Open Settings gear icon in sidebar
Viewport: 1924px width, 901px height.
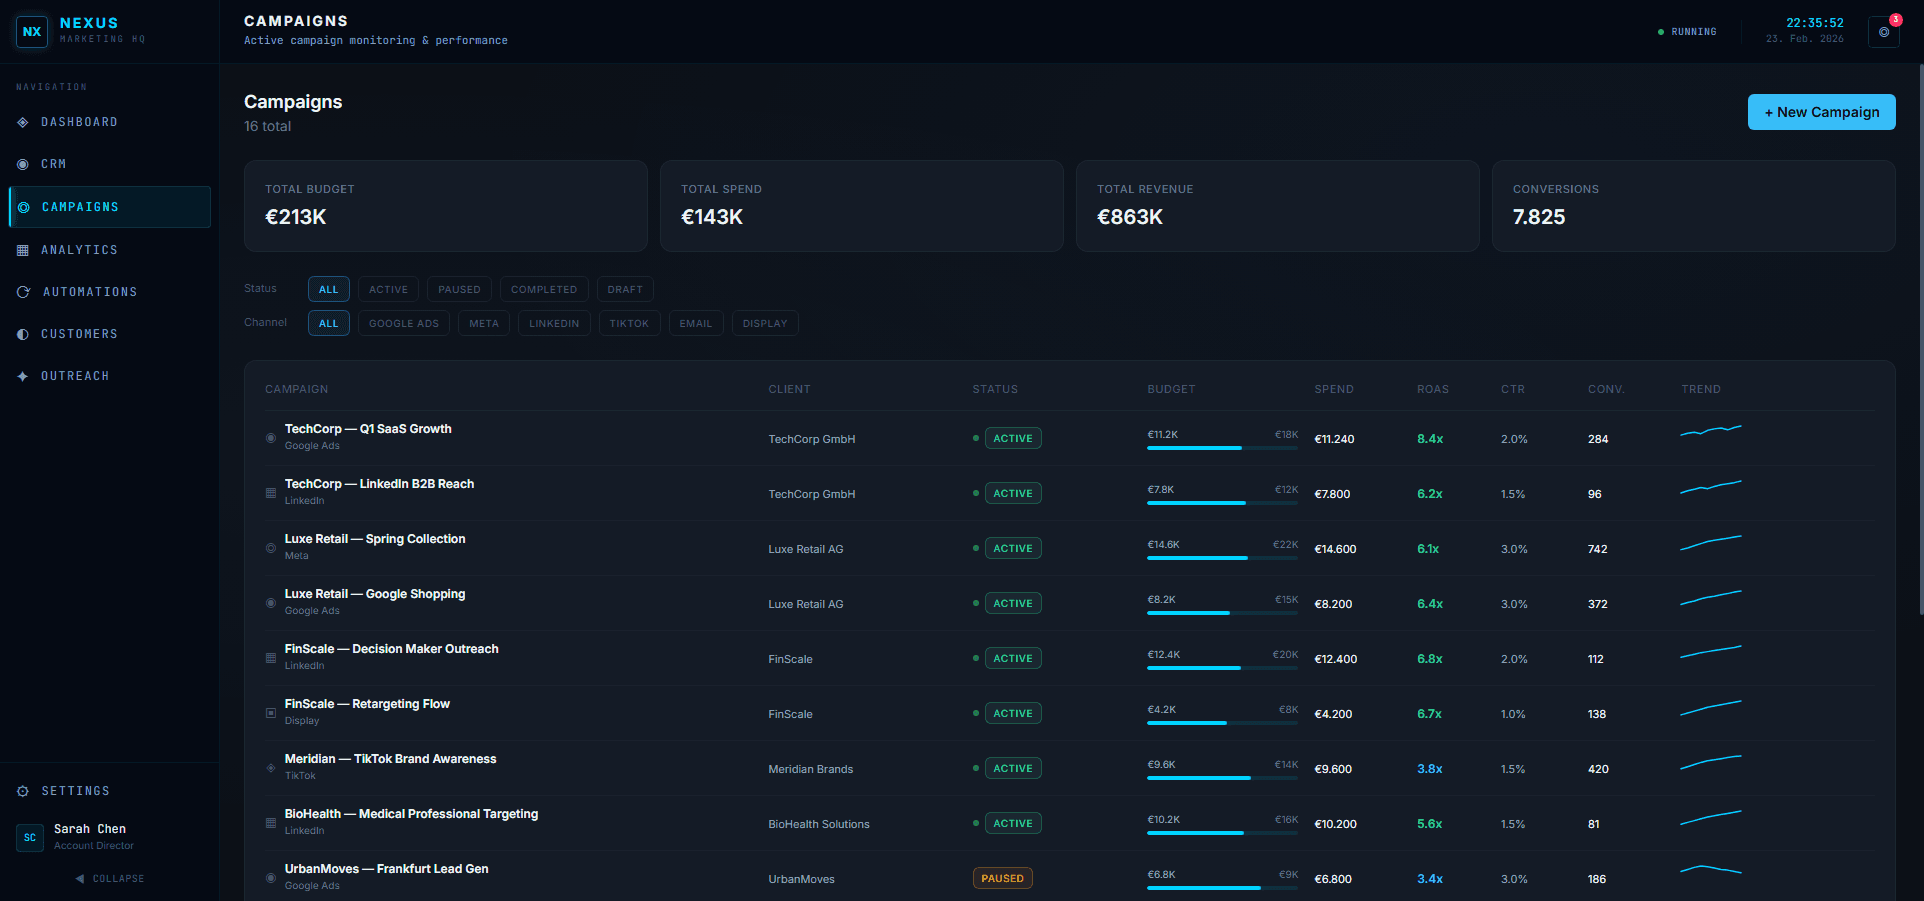(x=23, y=791)
